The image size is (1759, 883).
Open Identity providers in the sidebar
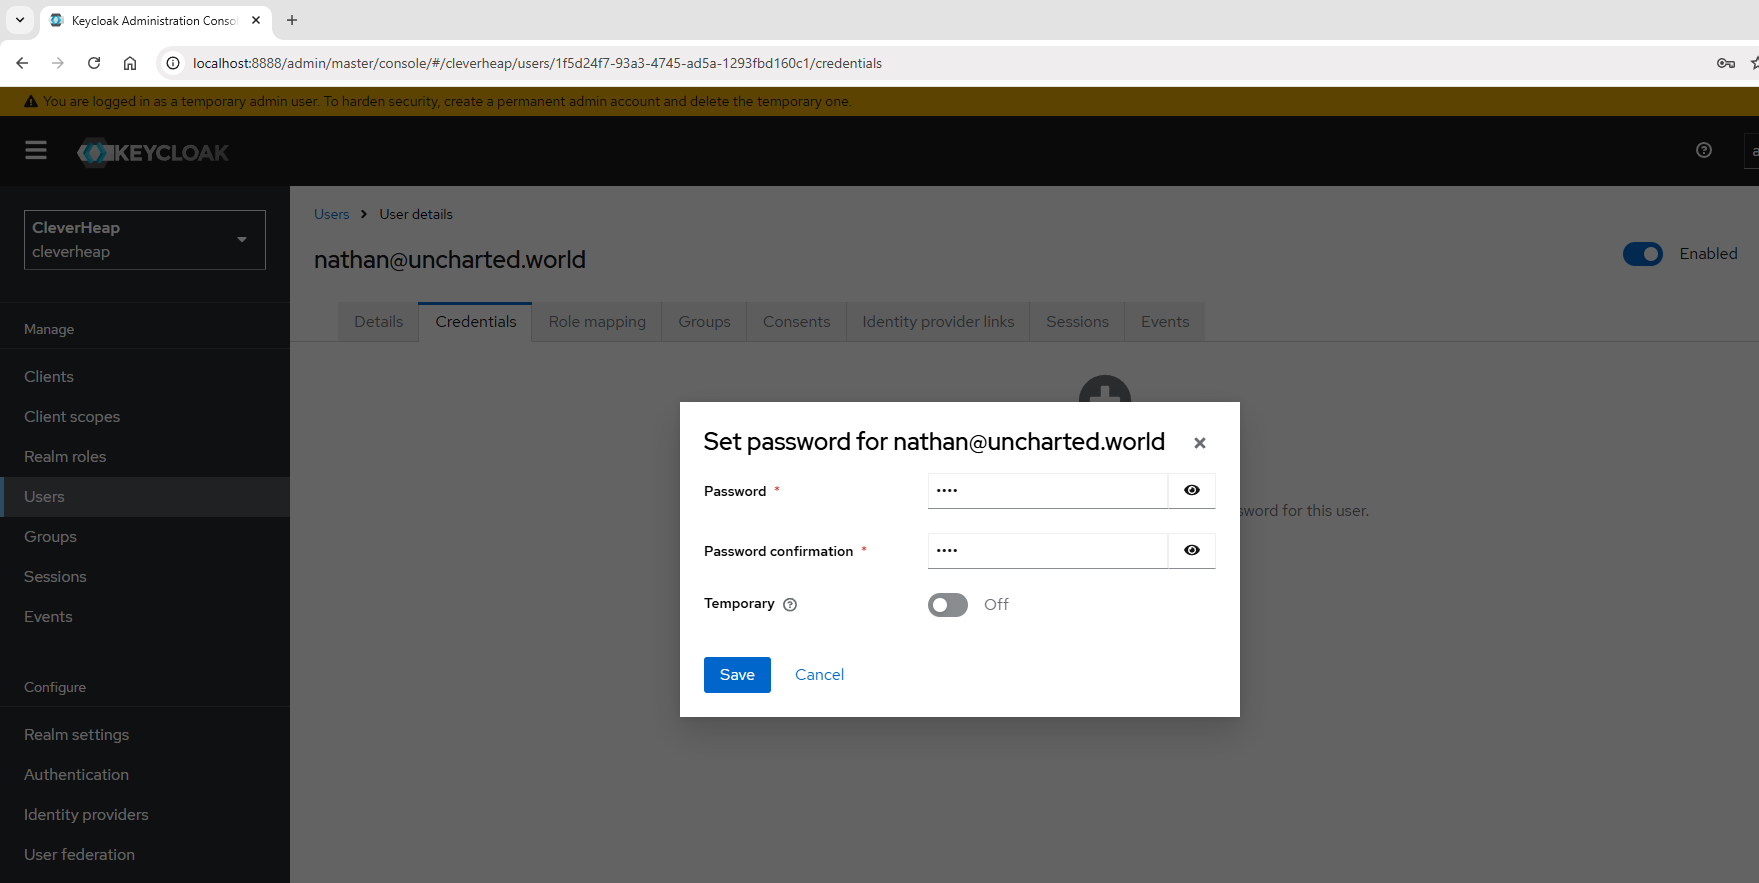(145, 815)
